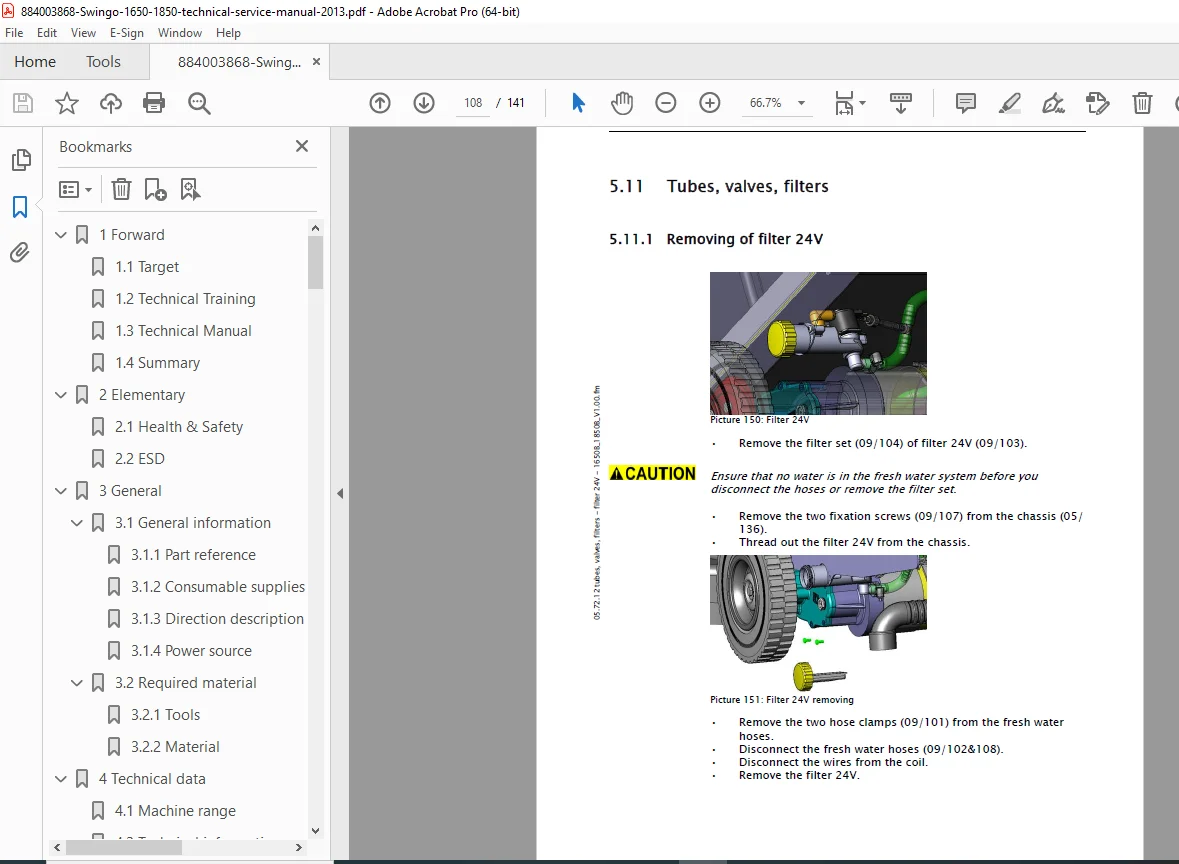This screenshot has height=864, width=1179.
Task: Open fit page options tool
Action: point(850,103)
